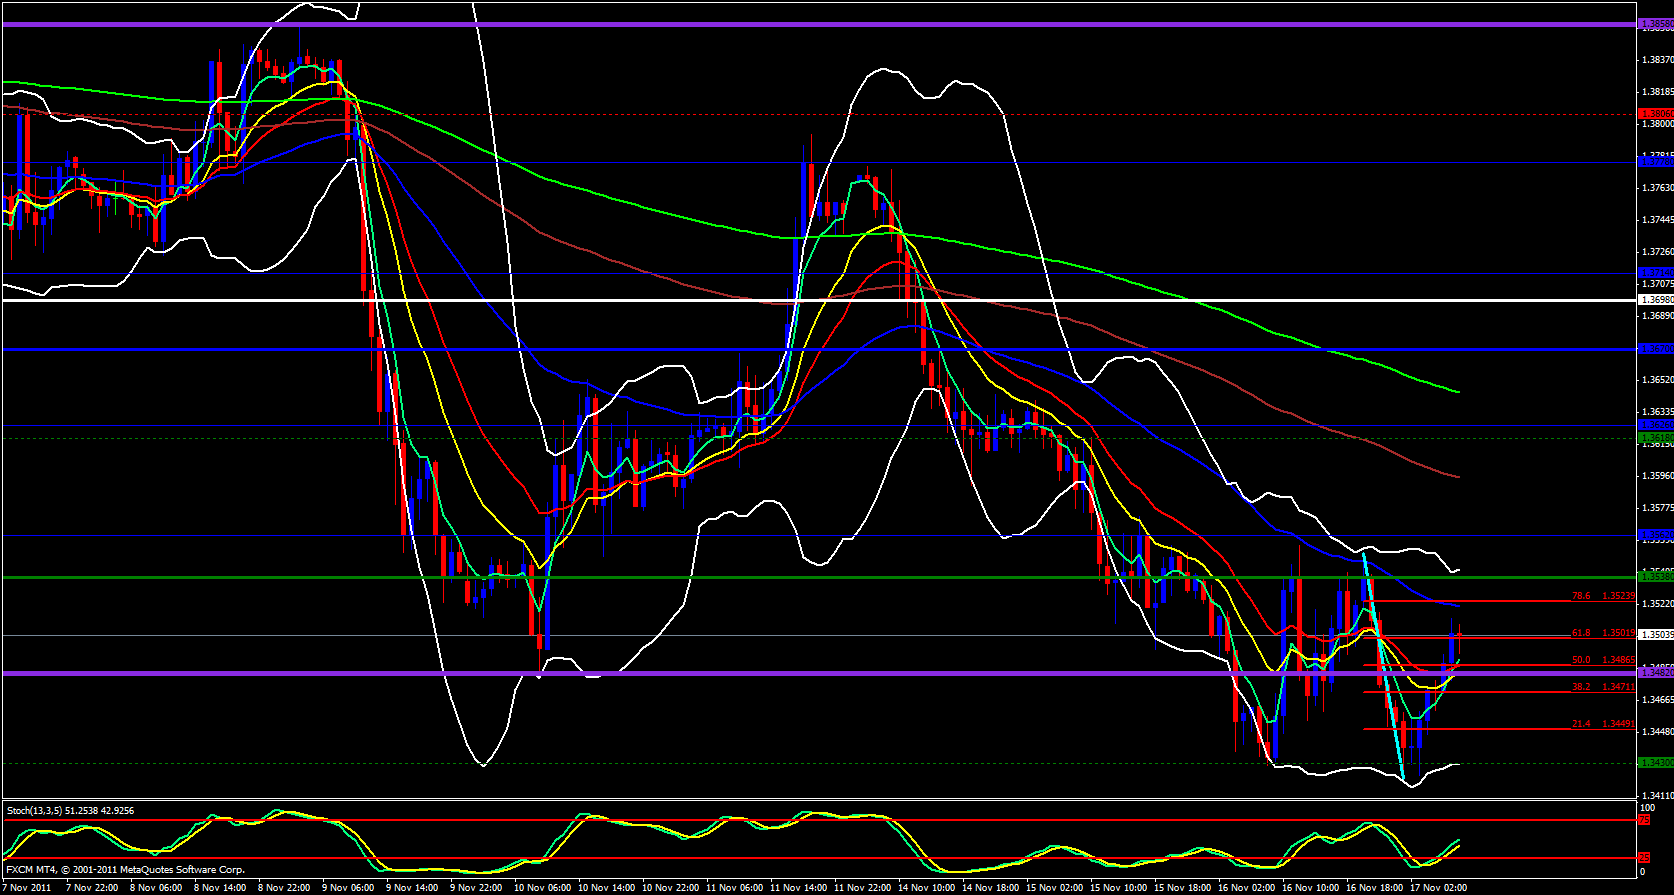Image resolution: width=1674 pixels, height=895 pixels.
Task: Click the Stoch(13,3,5) indicator label
Action: point(70,810)
